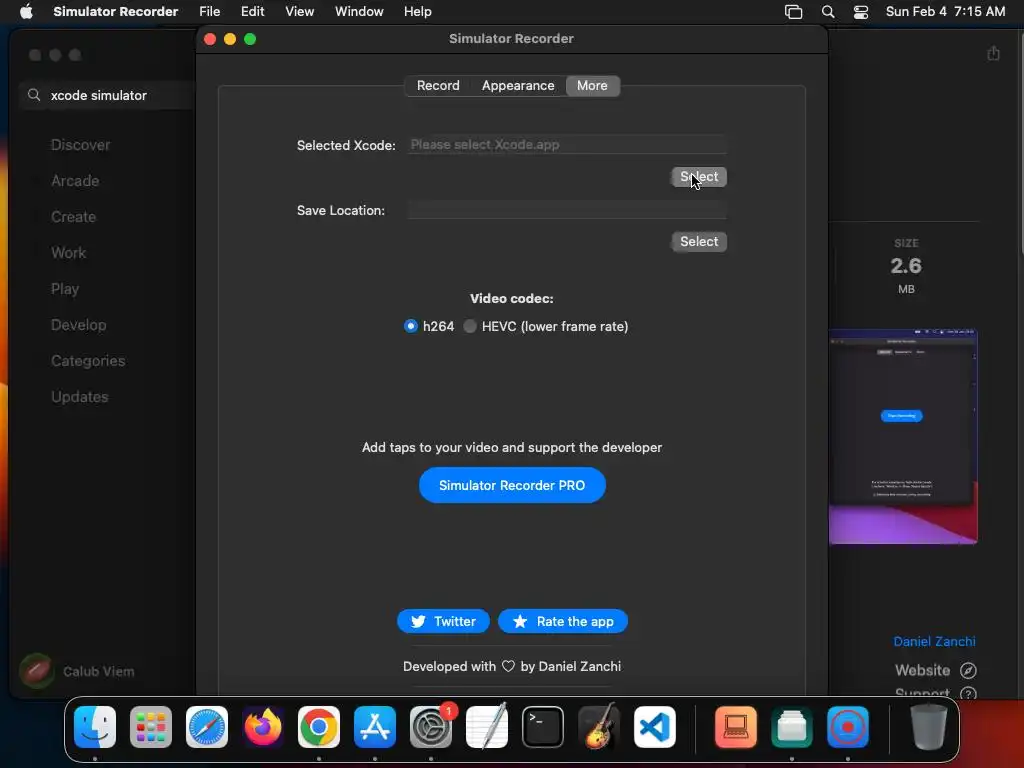Viewport: 1024px width, 768px height.
Task: Switch to the Appearance tab
Action: pyautogui.click(x=518, y=86)
